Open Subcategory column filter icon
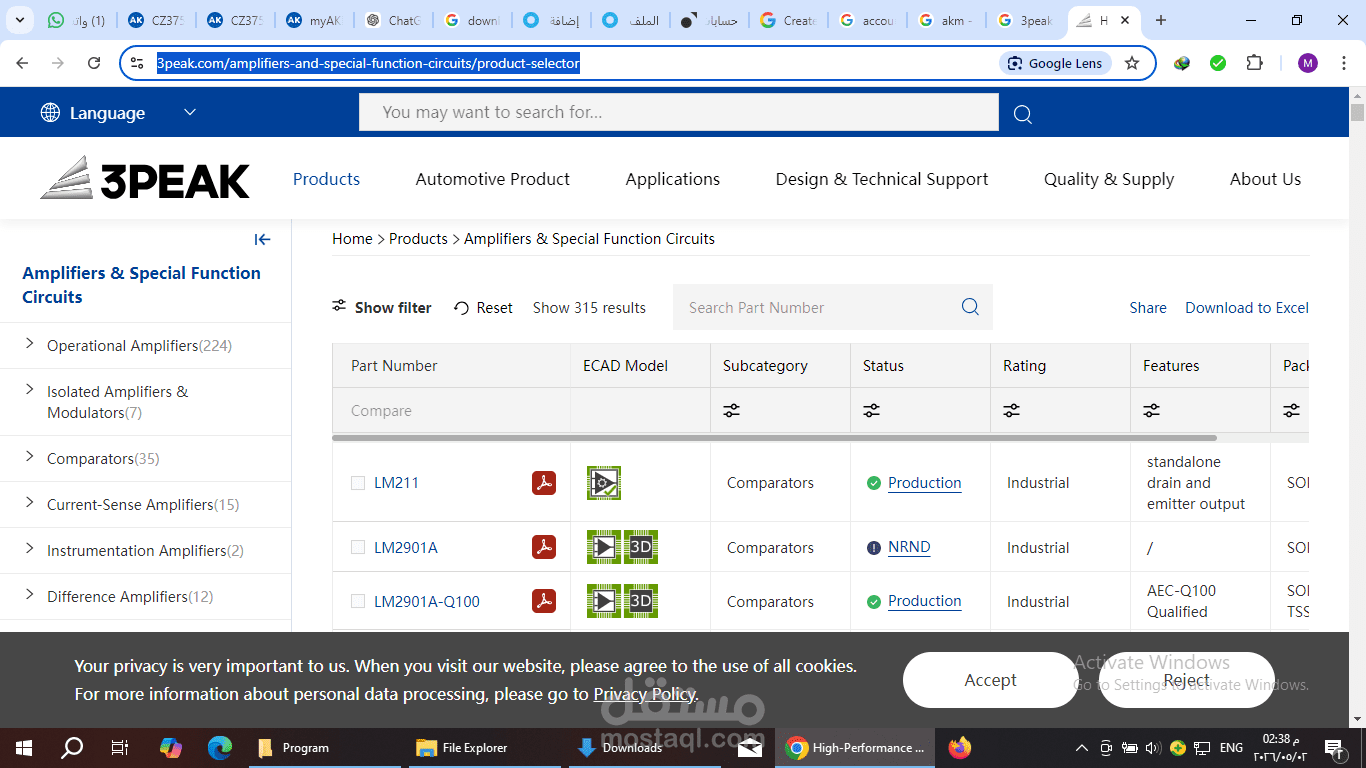The height and width of the screenshot is (768, 1366). (732, 410)
